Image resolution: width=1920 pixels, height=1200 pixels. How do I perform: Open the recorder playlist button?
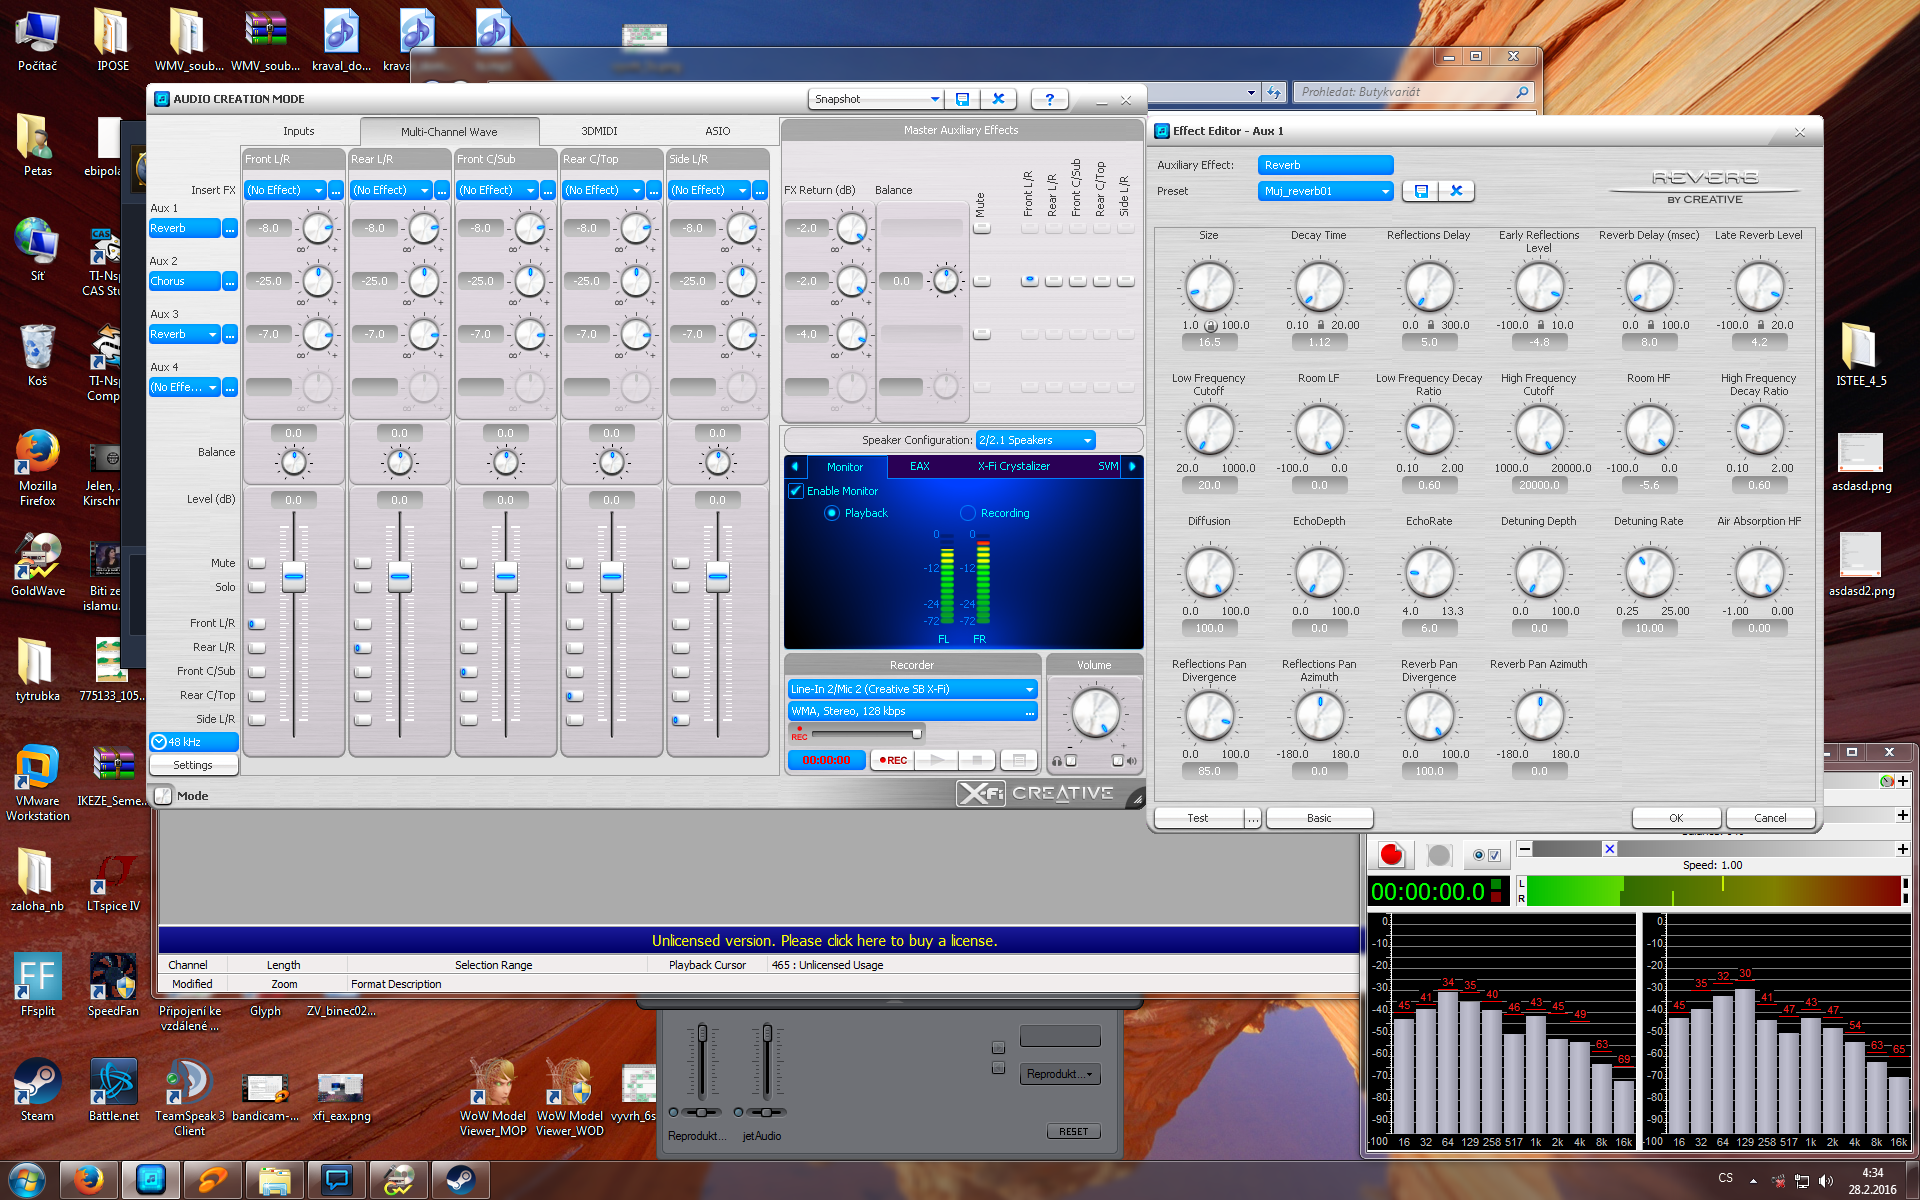pyautogui.click(x=1018, y=760)
